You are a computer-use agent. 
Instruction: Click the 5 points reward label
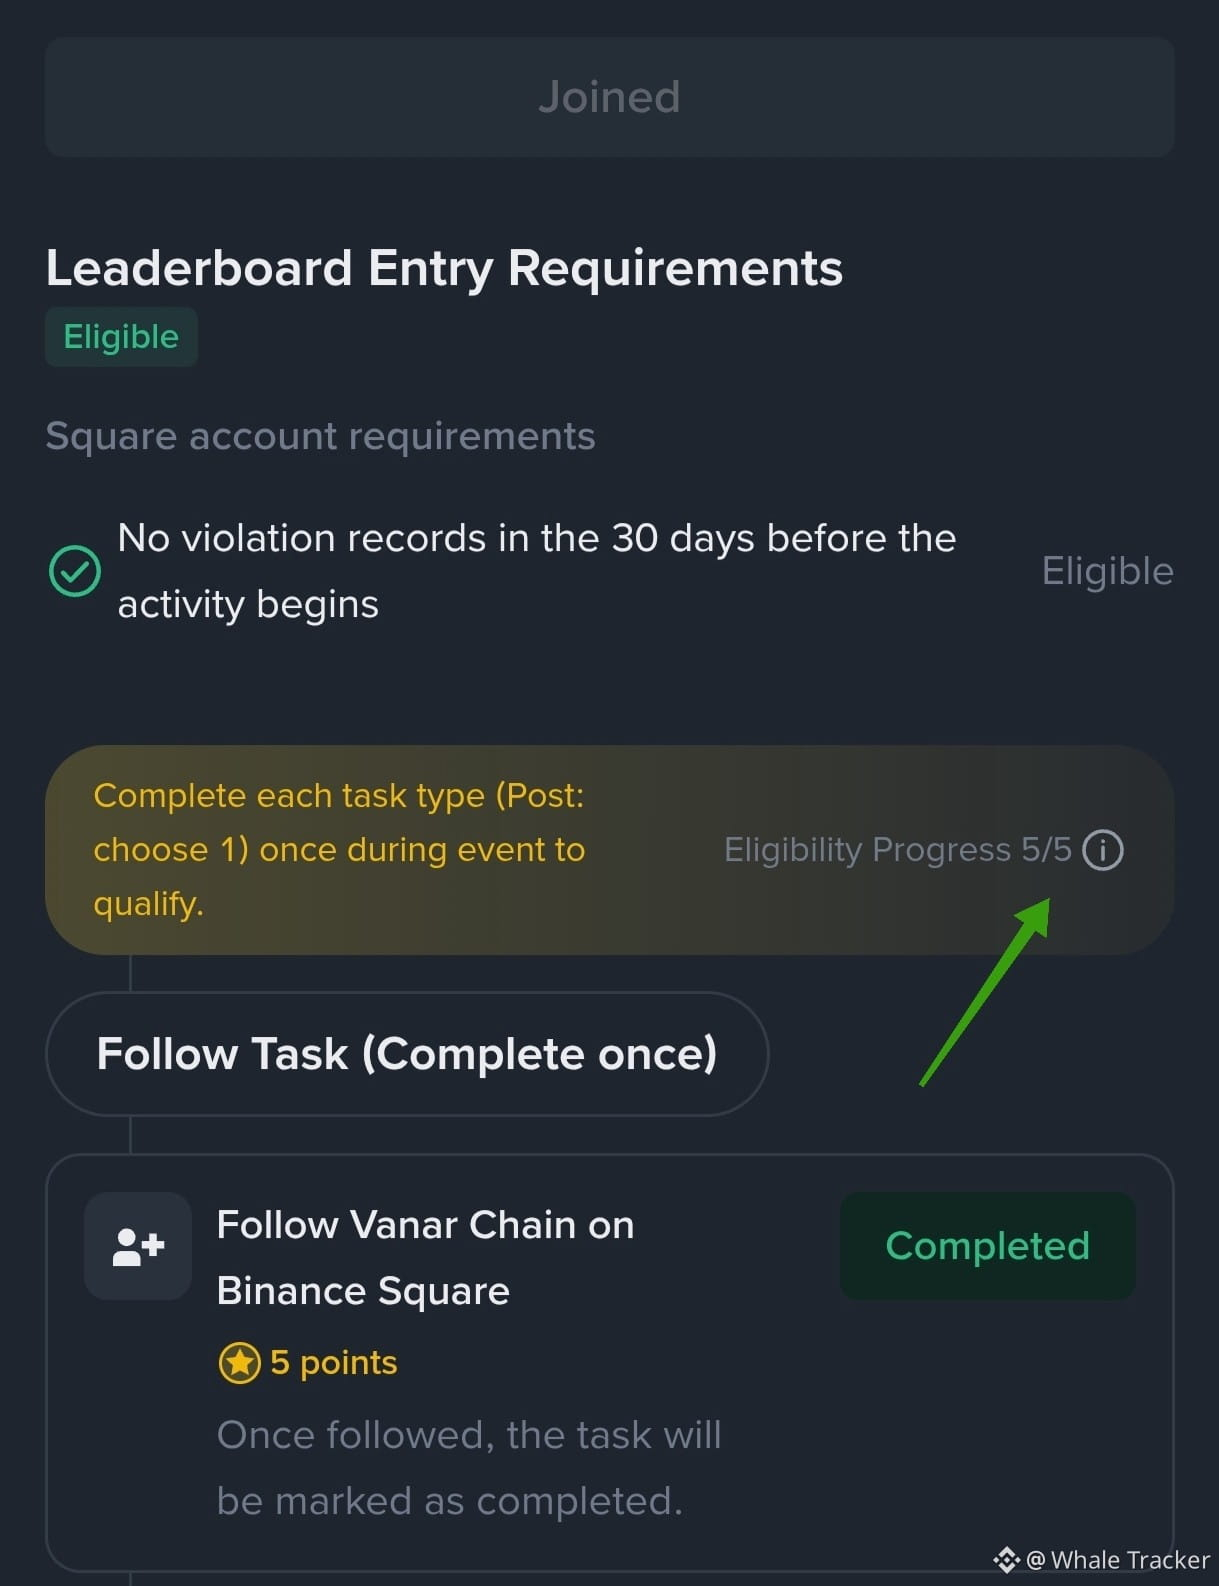click(x=334, y=1363)
